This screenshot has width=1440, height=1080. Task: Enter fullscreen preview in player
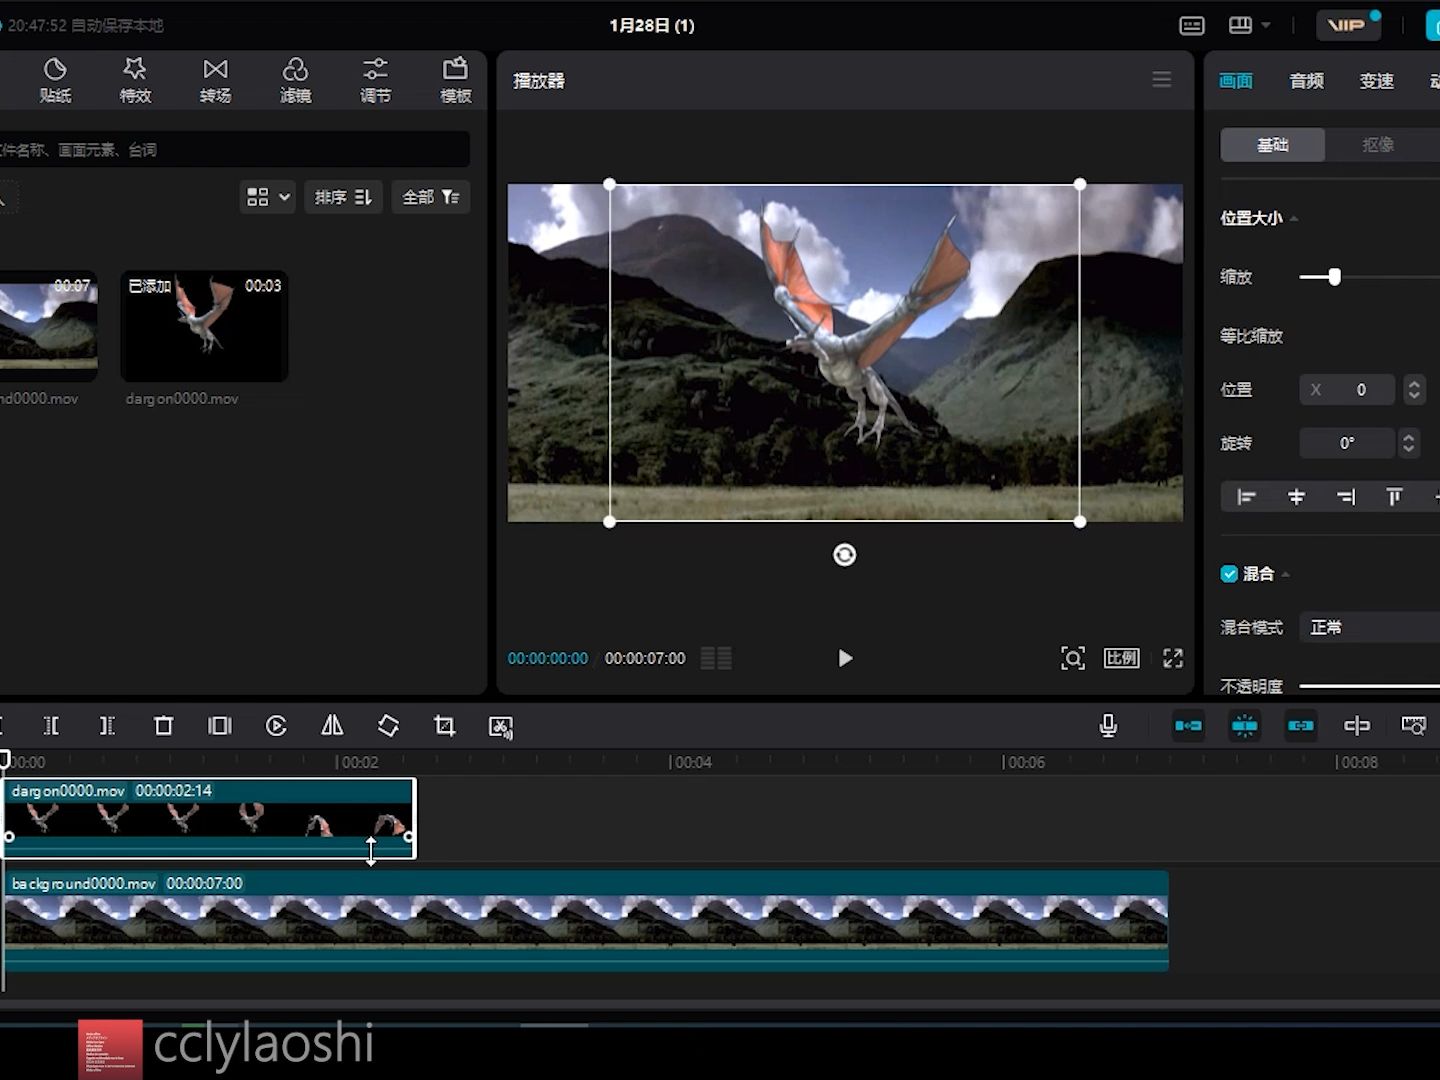(1173, 658)
